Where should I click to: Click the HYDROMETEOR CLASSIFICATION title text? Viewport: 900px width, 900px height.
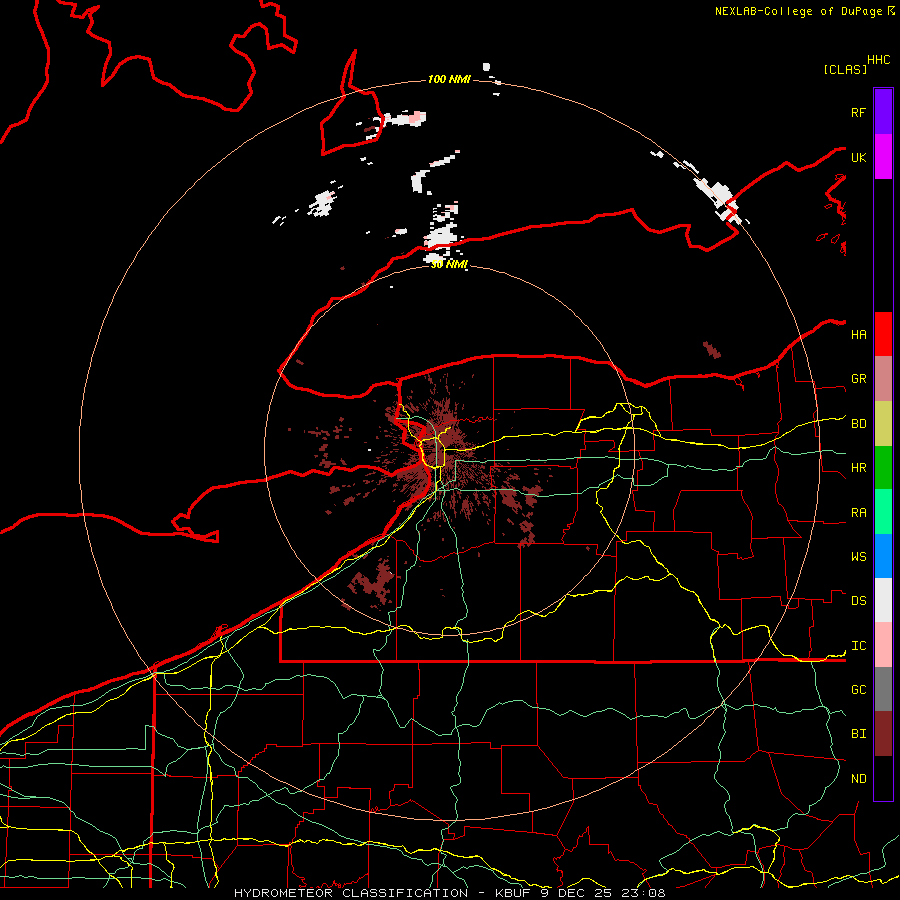point(351,893)
